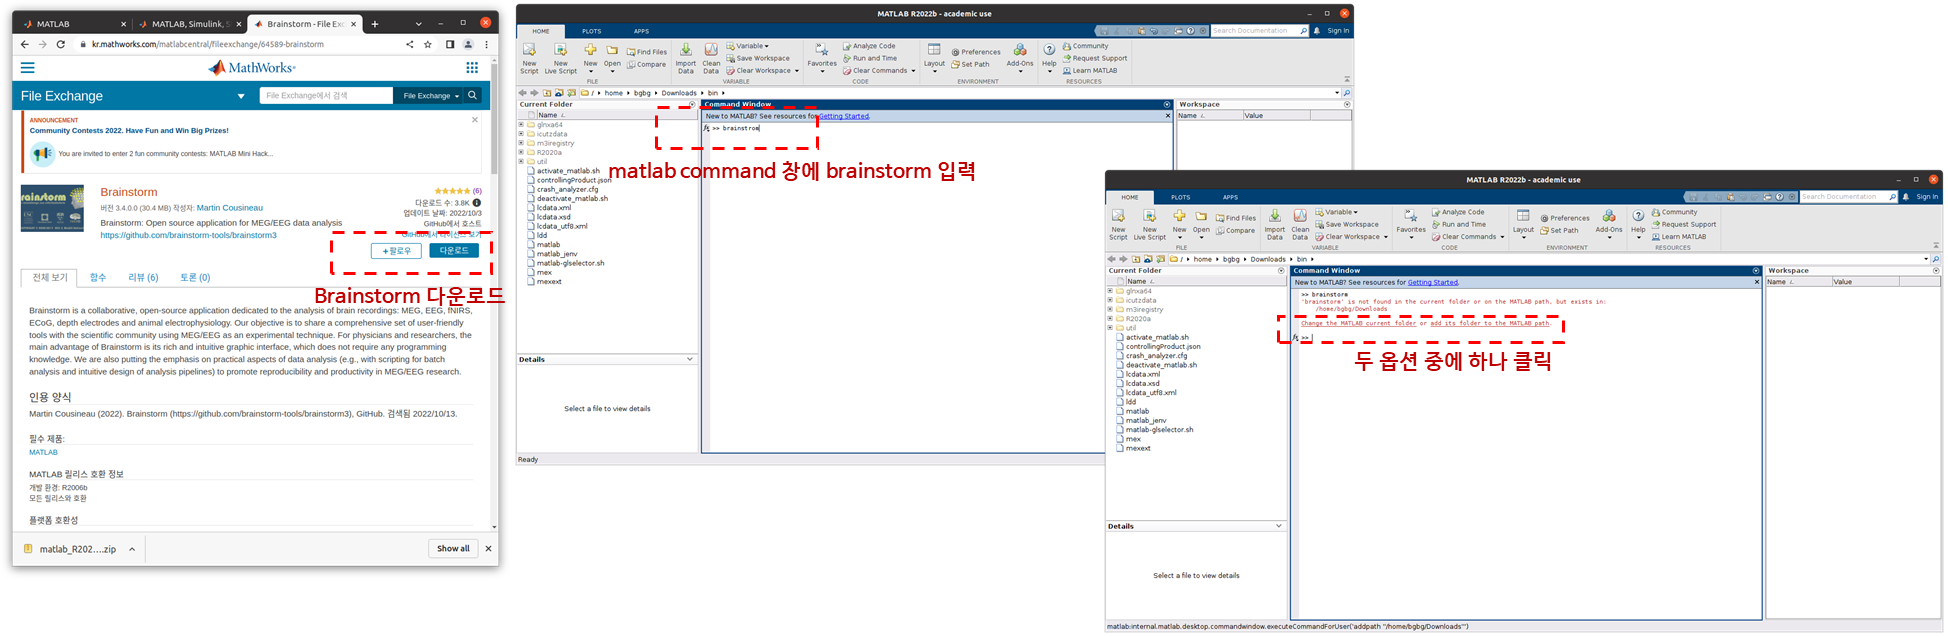Click 'Change the MATLAB current folder' link
1948x637 pixels.
click(x=1358, y=323)
